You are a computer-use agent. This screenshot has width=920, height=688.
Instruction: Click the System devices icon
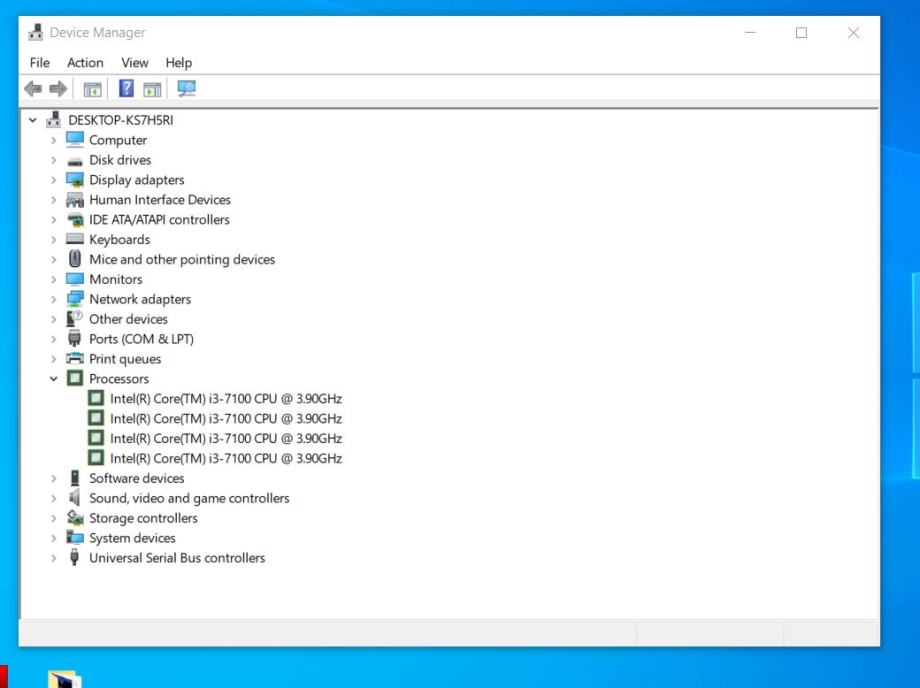[x=75, y=537]
